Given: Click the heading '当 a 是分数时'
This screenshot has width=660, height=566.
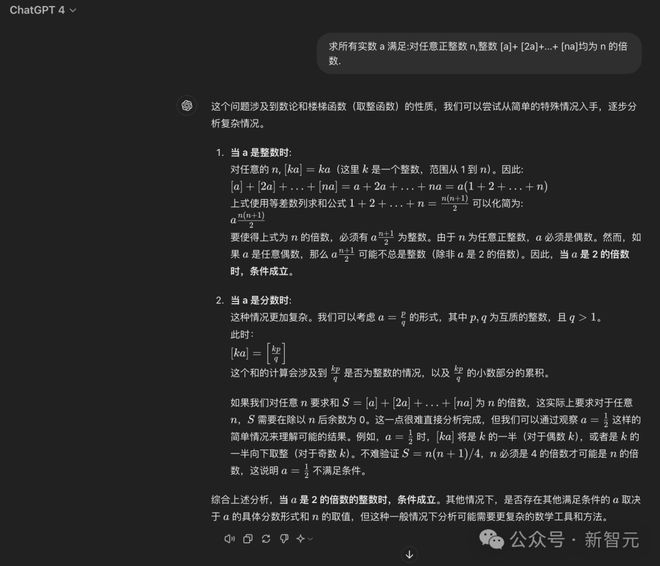Looking at the screenshot, I should [261, 300].
